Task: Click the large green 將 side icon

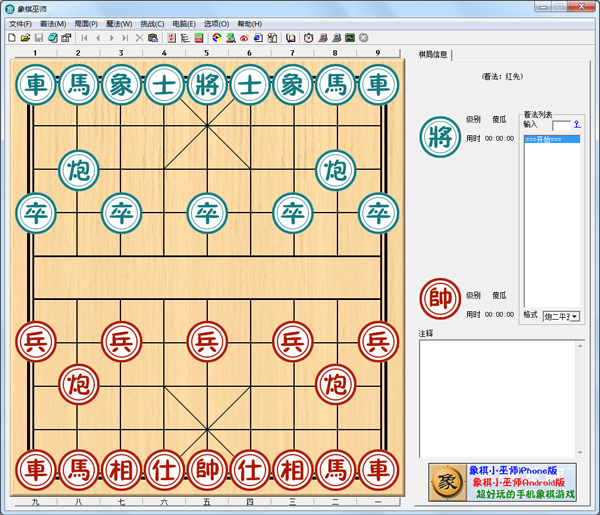Action: tap(440, 137)
